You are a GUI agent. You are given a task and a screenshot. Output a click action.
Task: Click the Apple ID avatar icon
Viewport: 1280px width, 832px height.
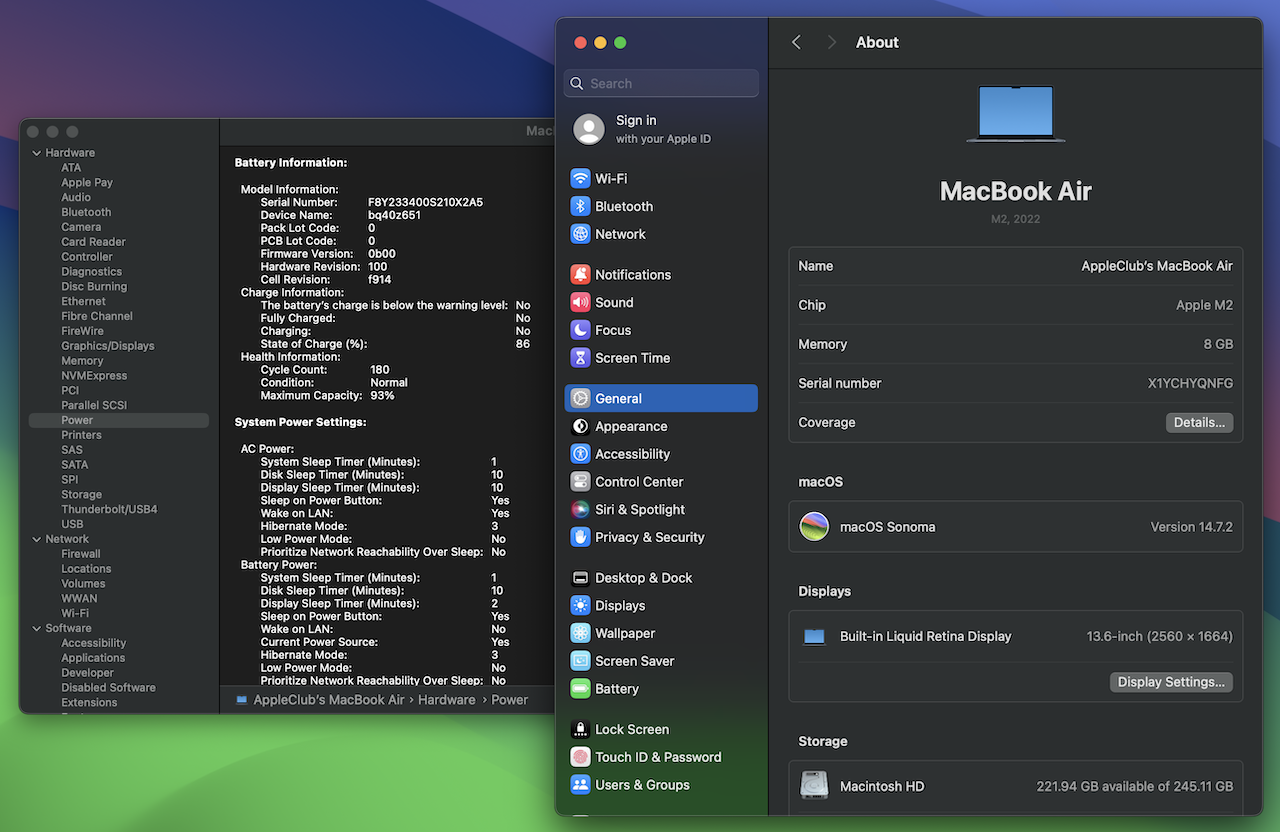pyautogui.click(x=589, y=129)
